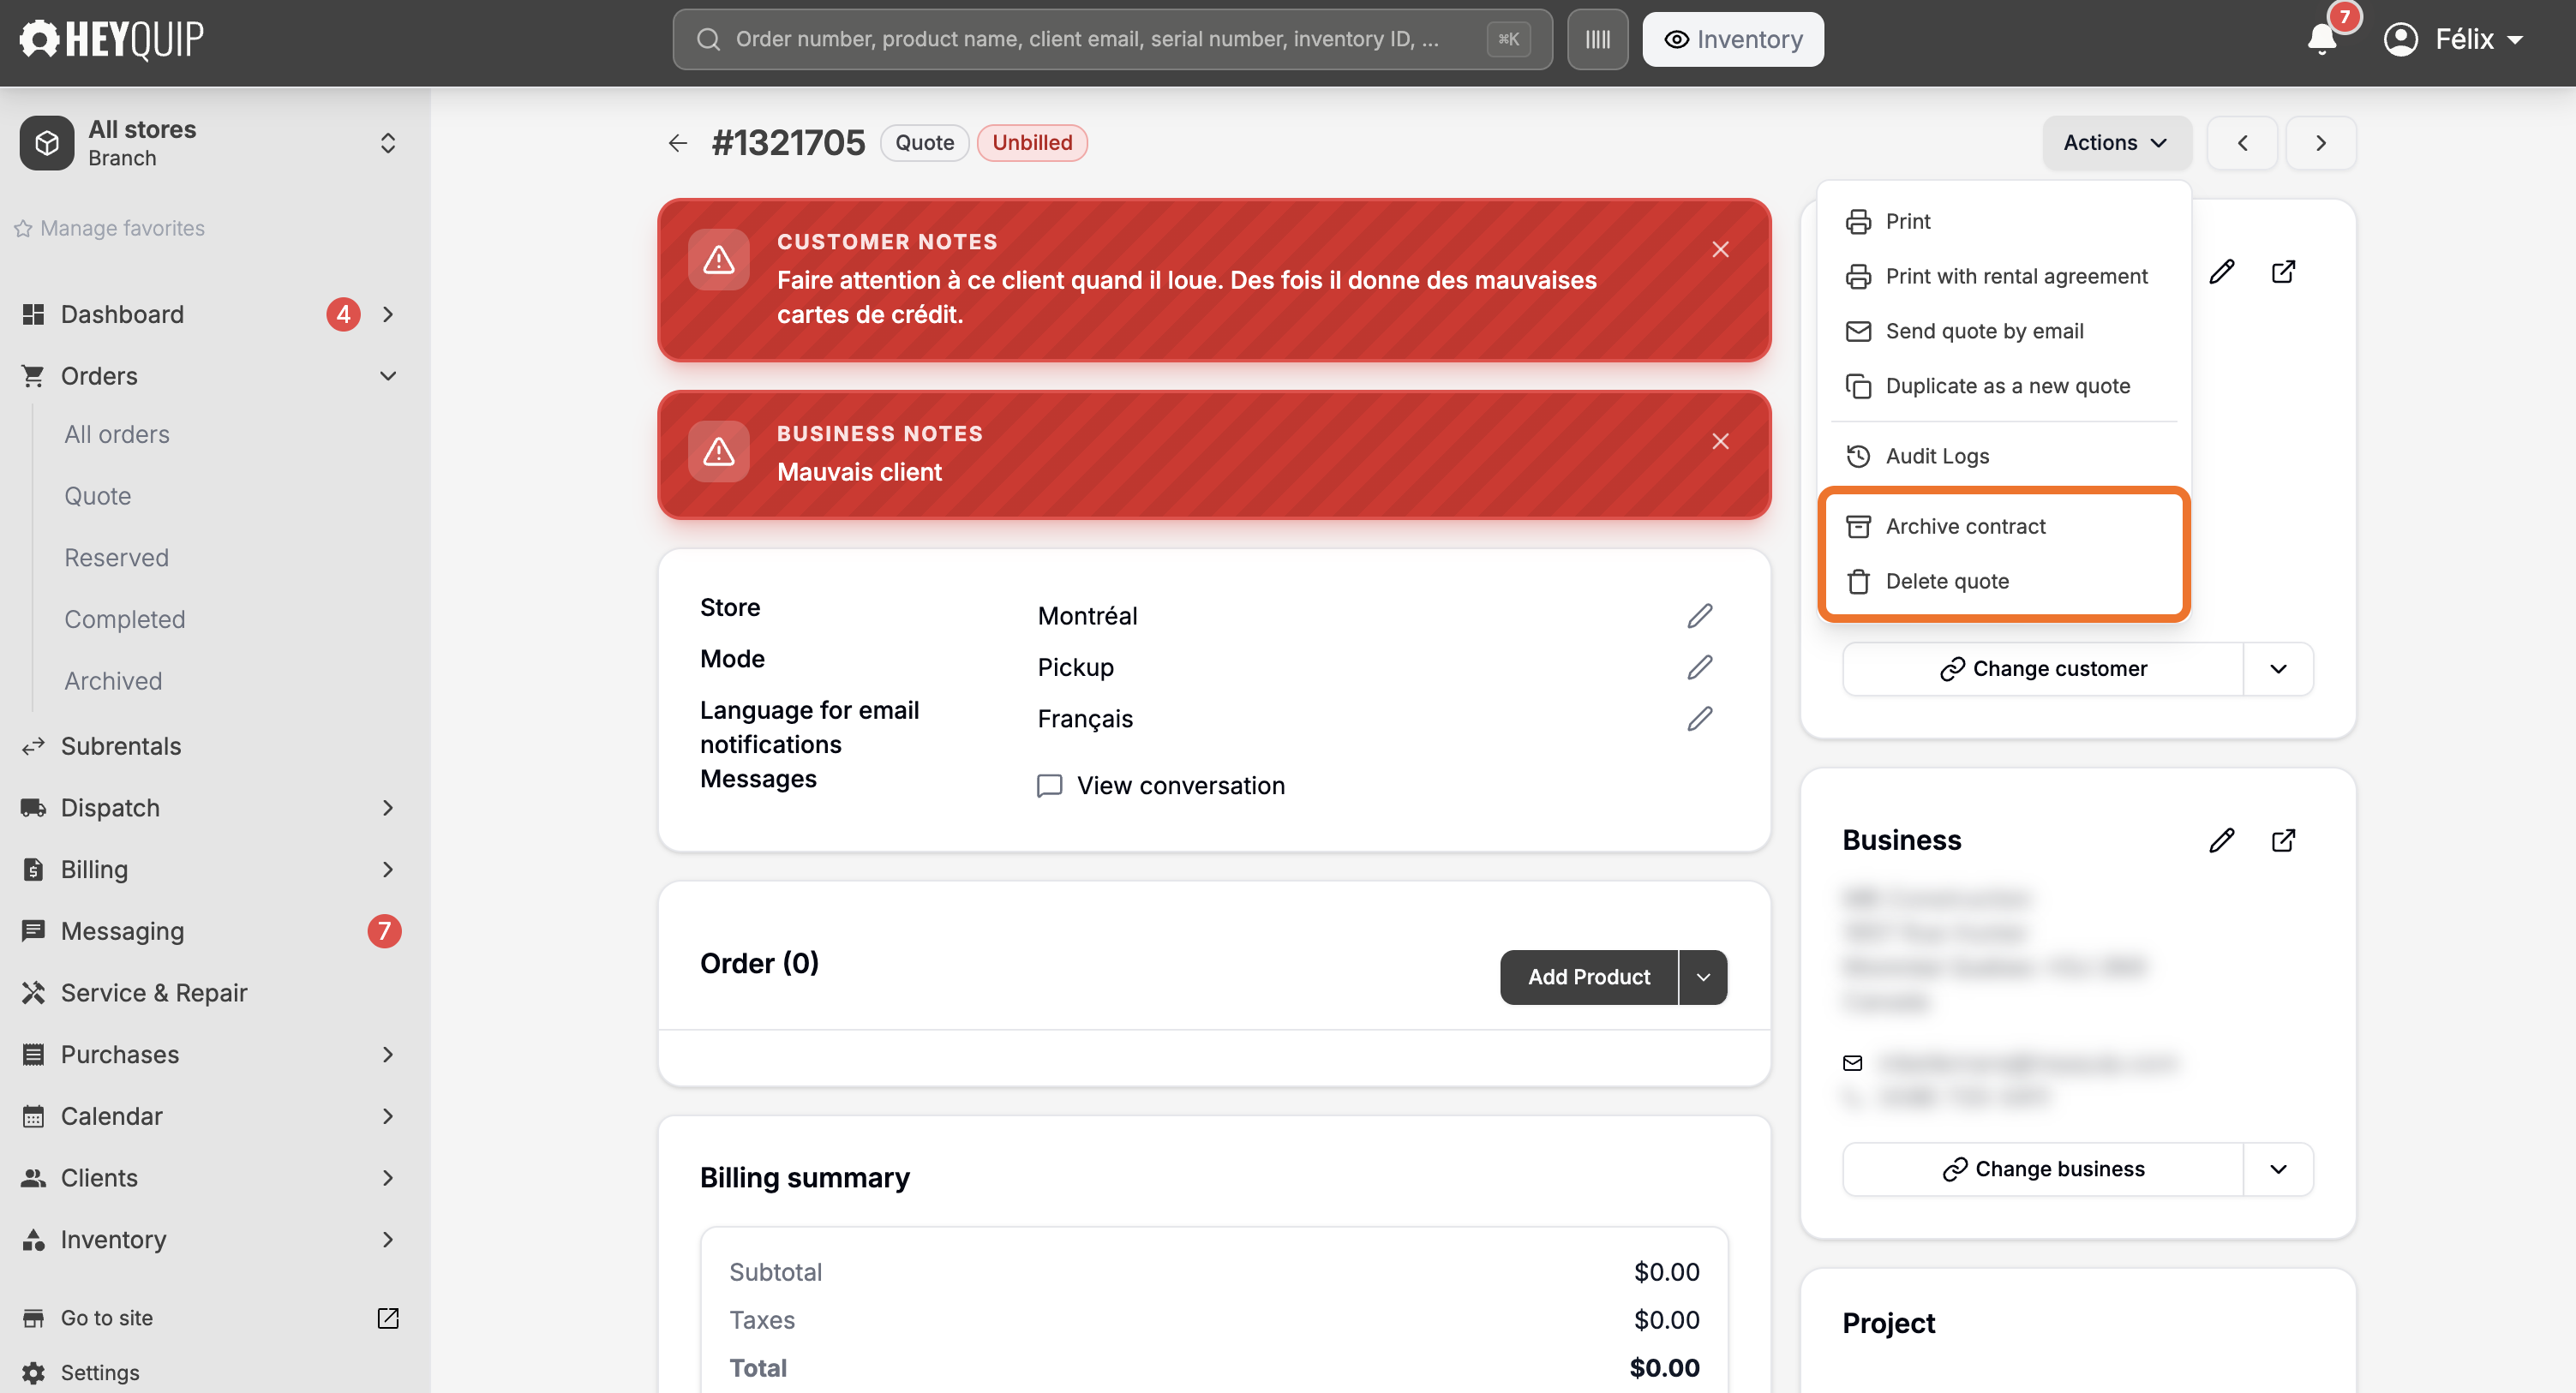Choose Delete quote option

coord(2004,581)
